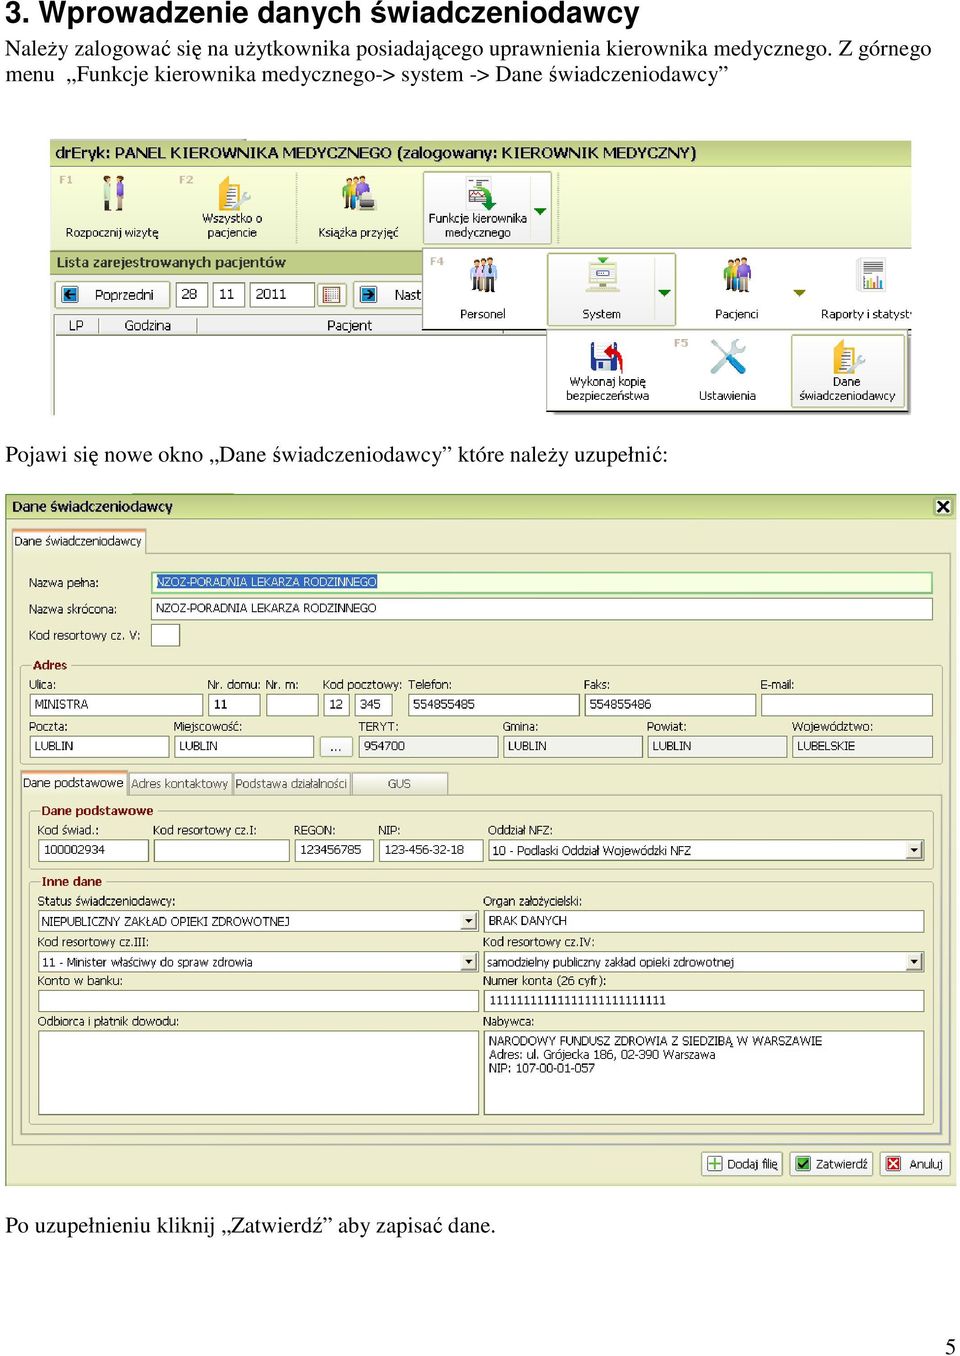Viewport: 960px width, 1356px height.
Task: Close the Dane świadczeniodawcy window
Action: (x=942, y=507)
